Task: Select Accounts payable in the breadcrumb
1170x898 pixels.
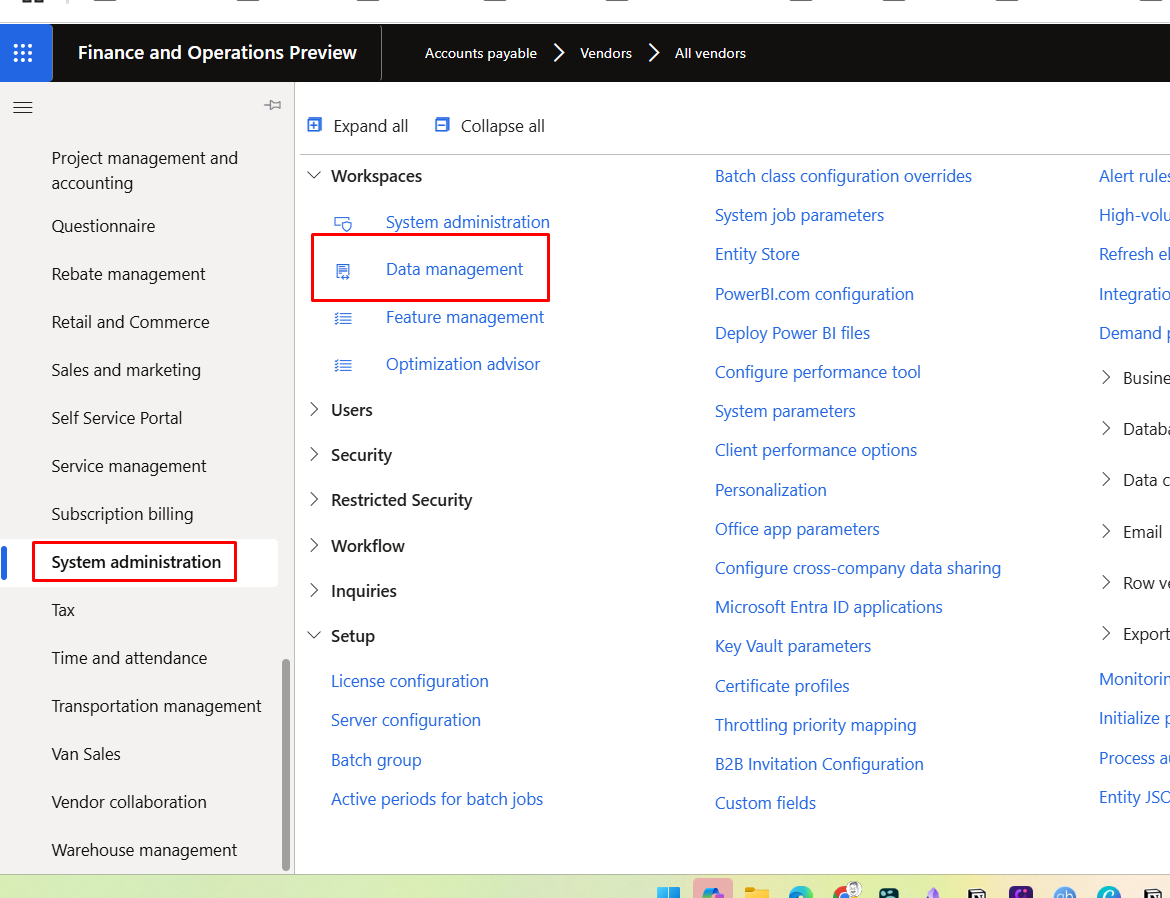Action: 481,53
